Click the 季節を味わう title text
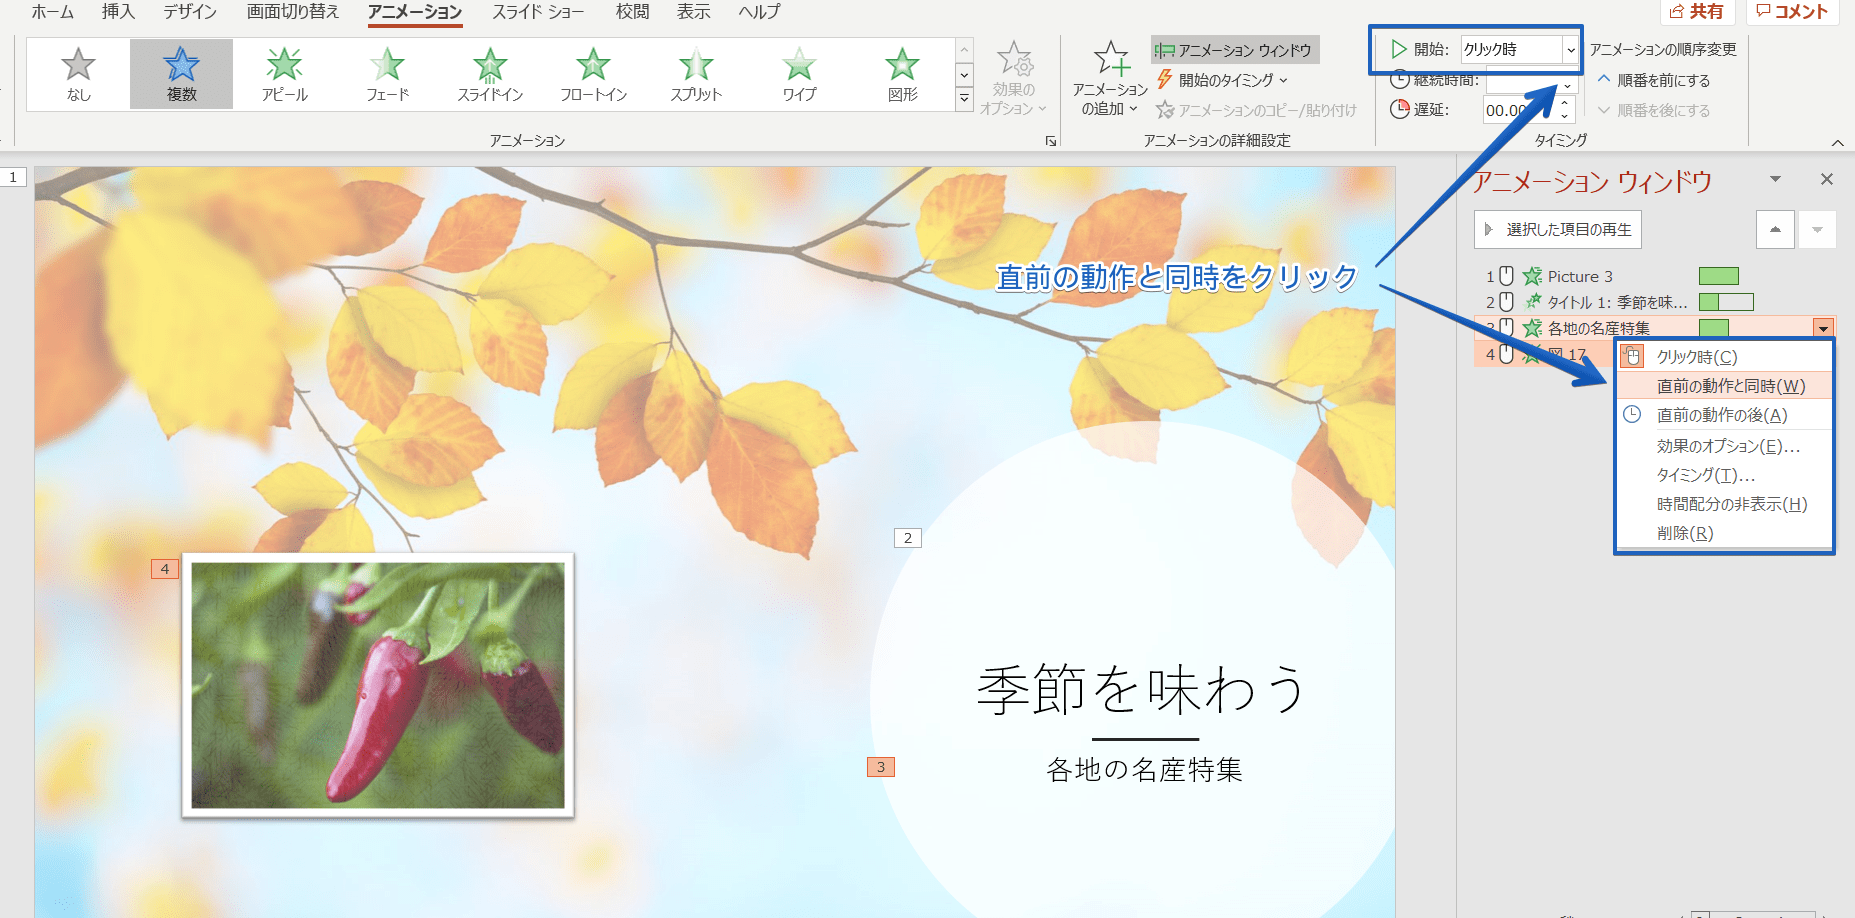 1142,689
